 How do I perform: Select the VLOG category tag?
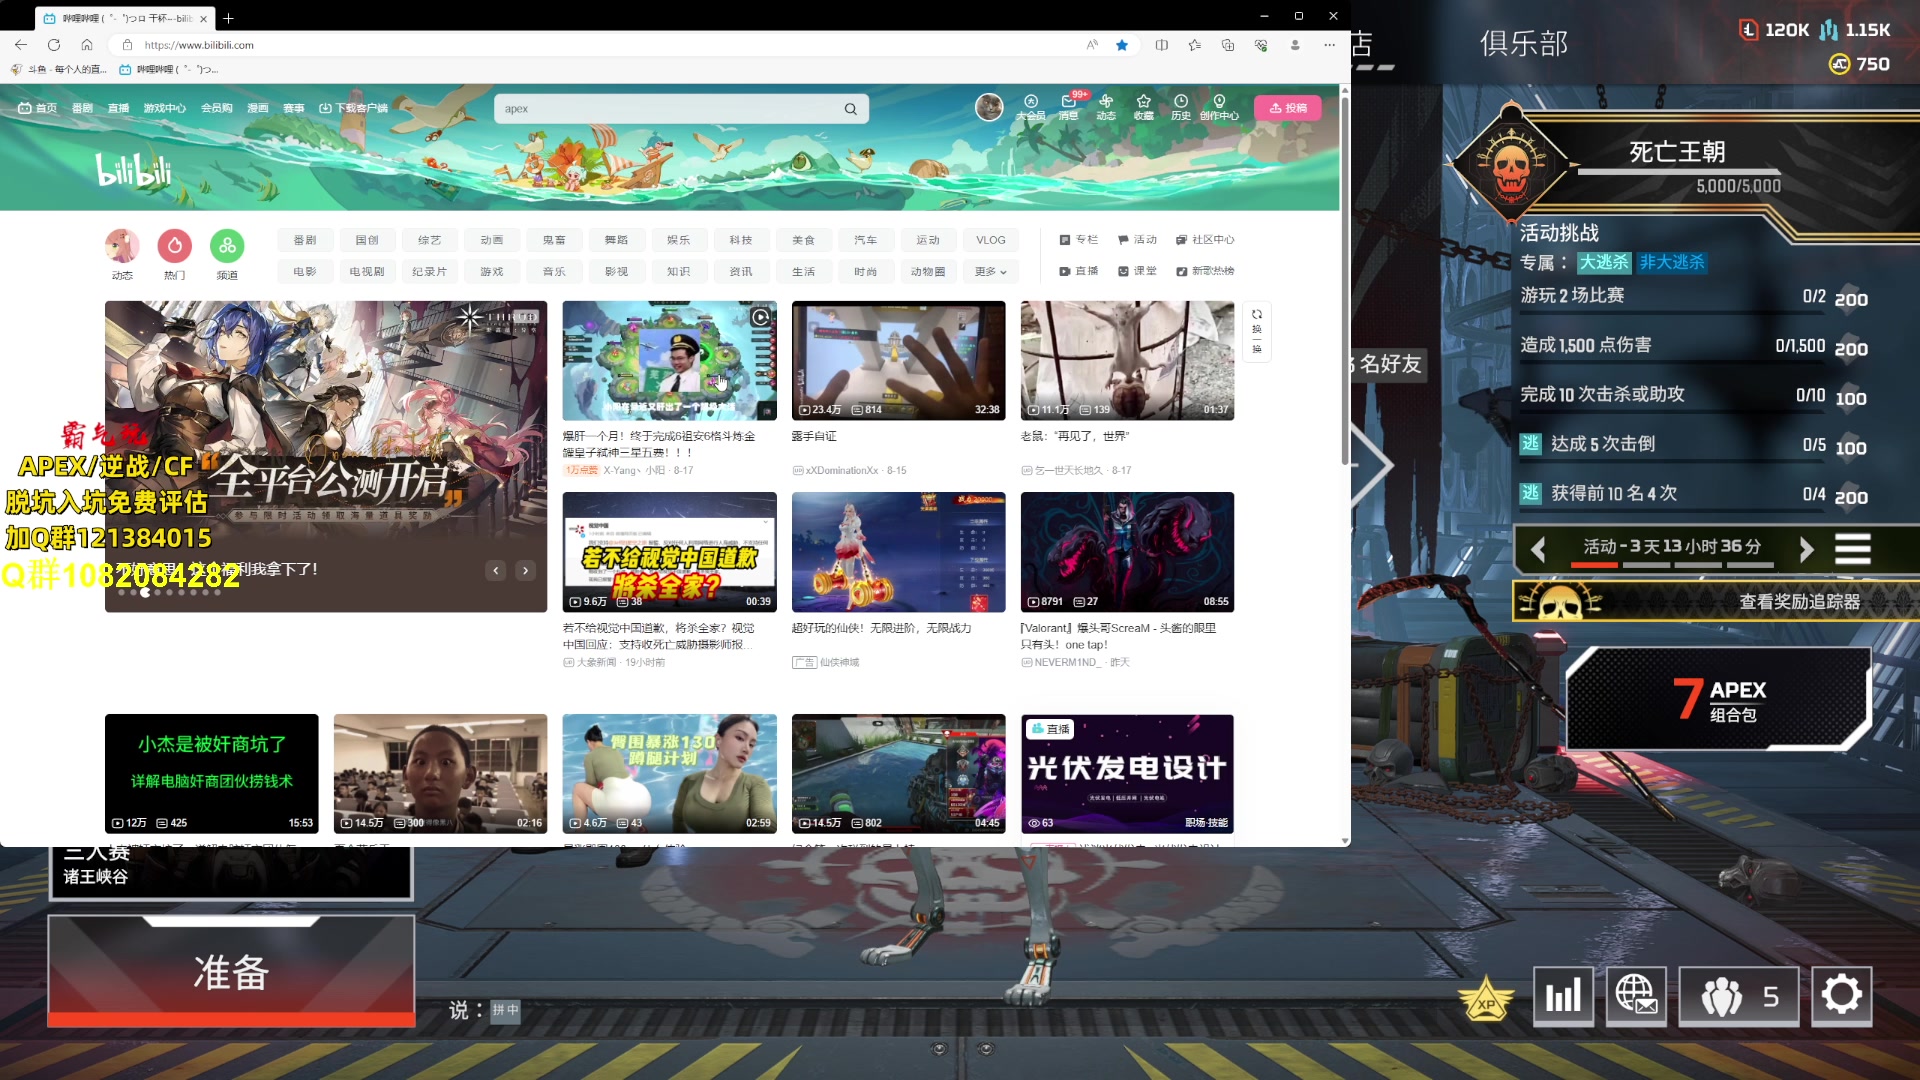pos(991,240)
